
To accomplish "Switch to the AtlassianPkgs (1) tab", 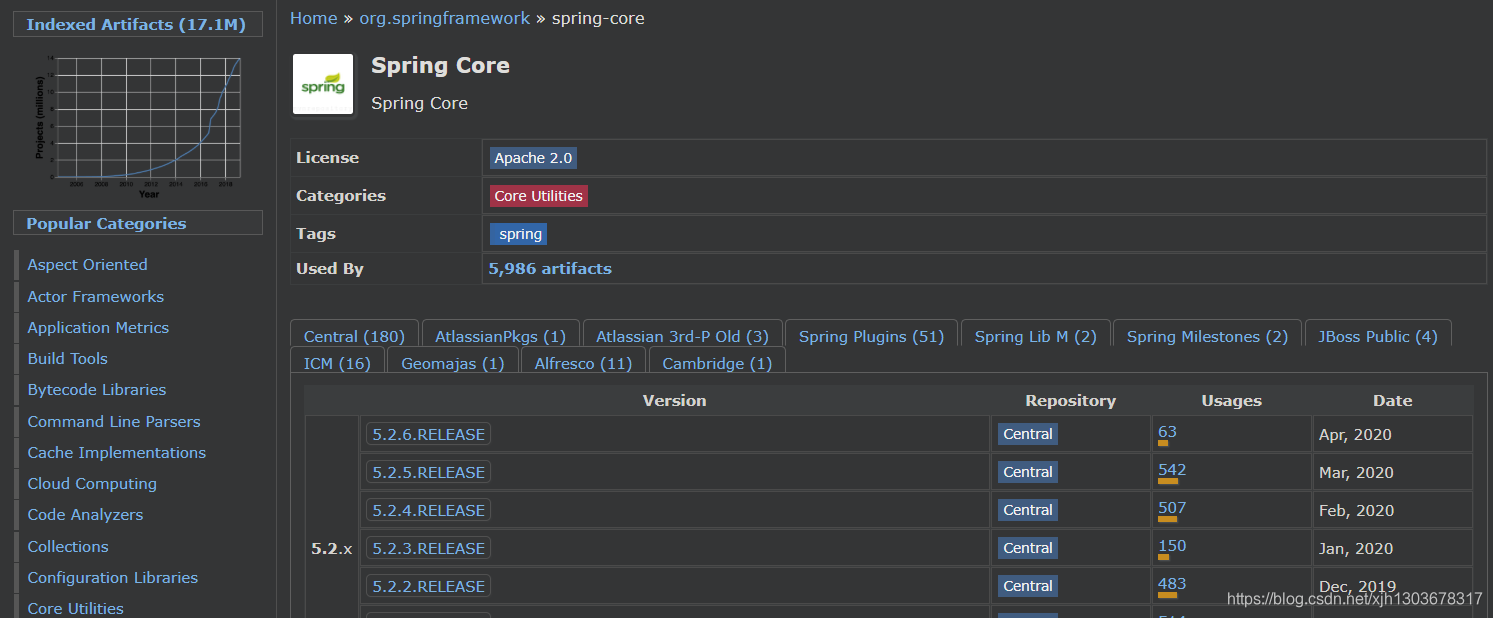I will (x=500, y=336).
